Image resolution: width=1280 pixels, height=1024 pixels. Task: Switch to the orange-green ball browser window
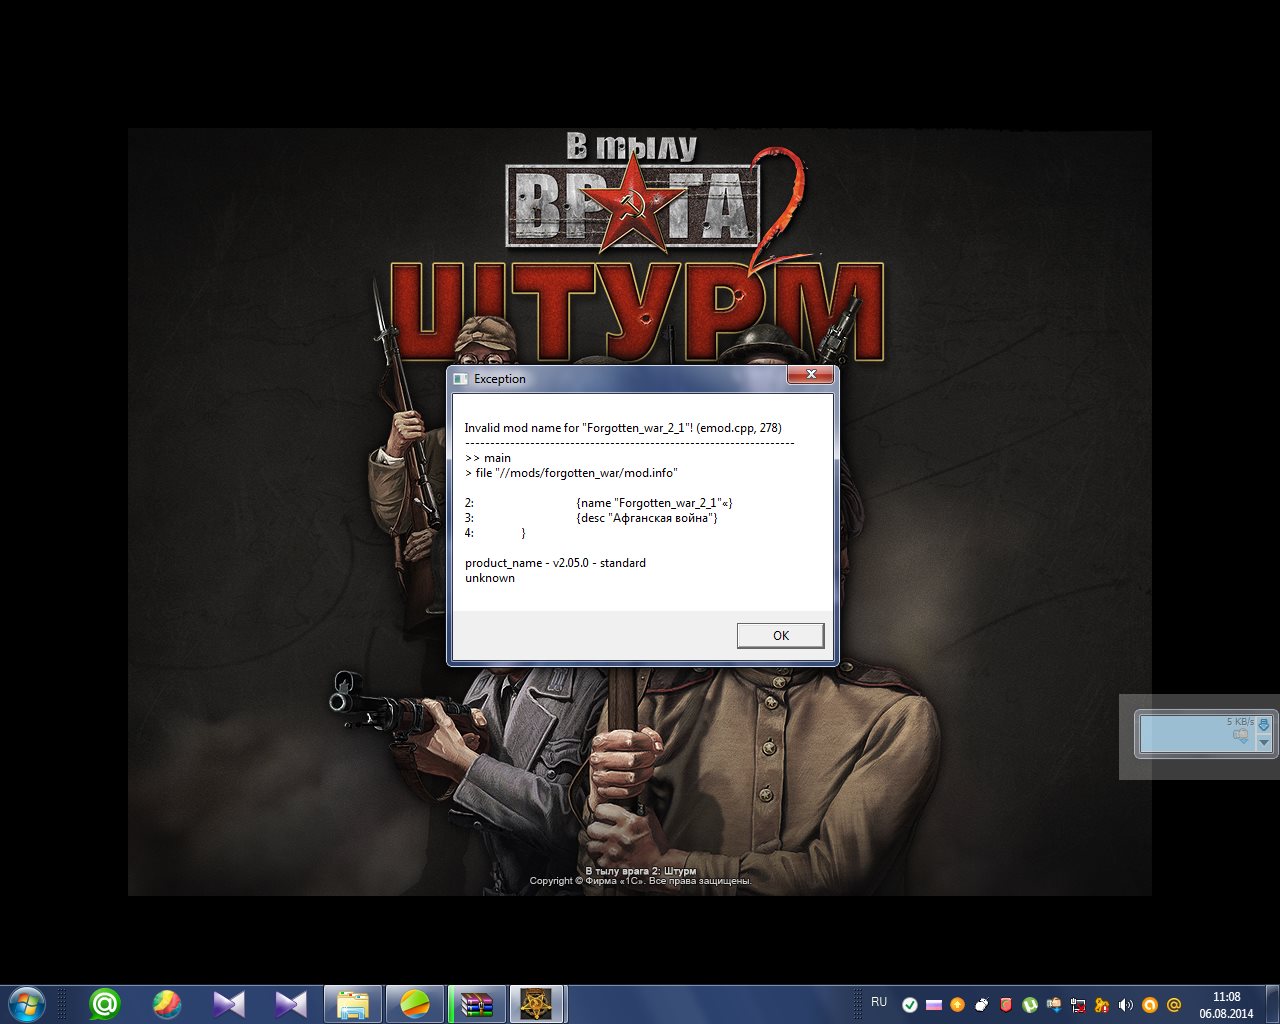click(415, 1003)
